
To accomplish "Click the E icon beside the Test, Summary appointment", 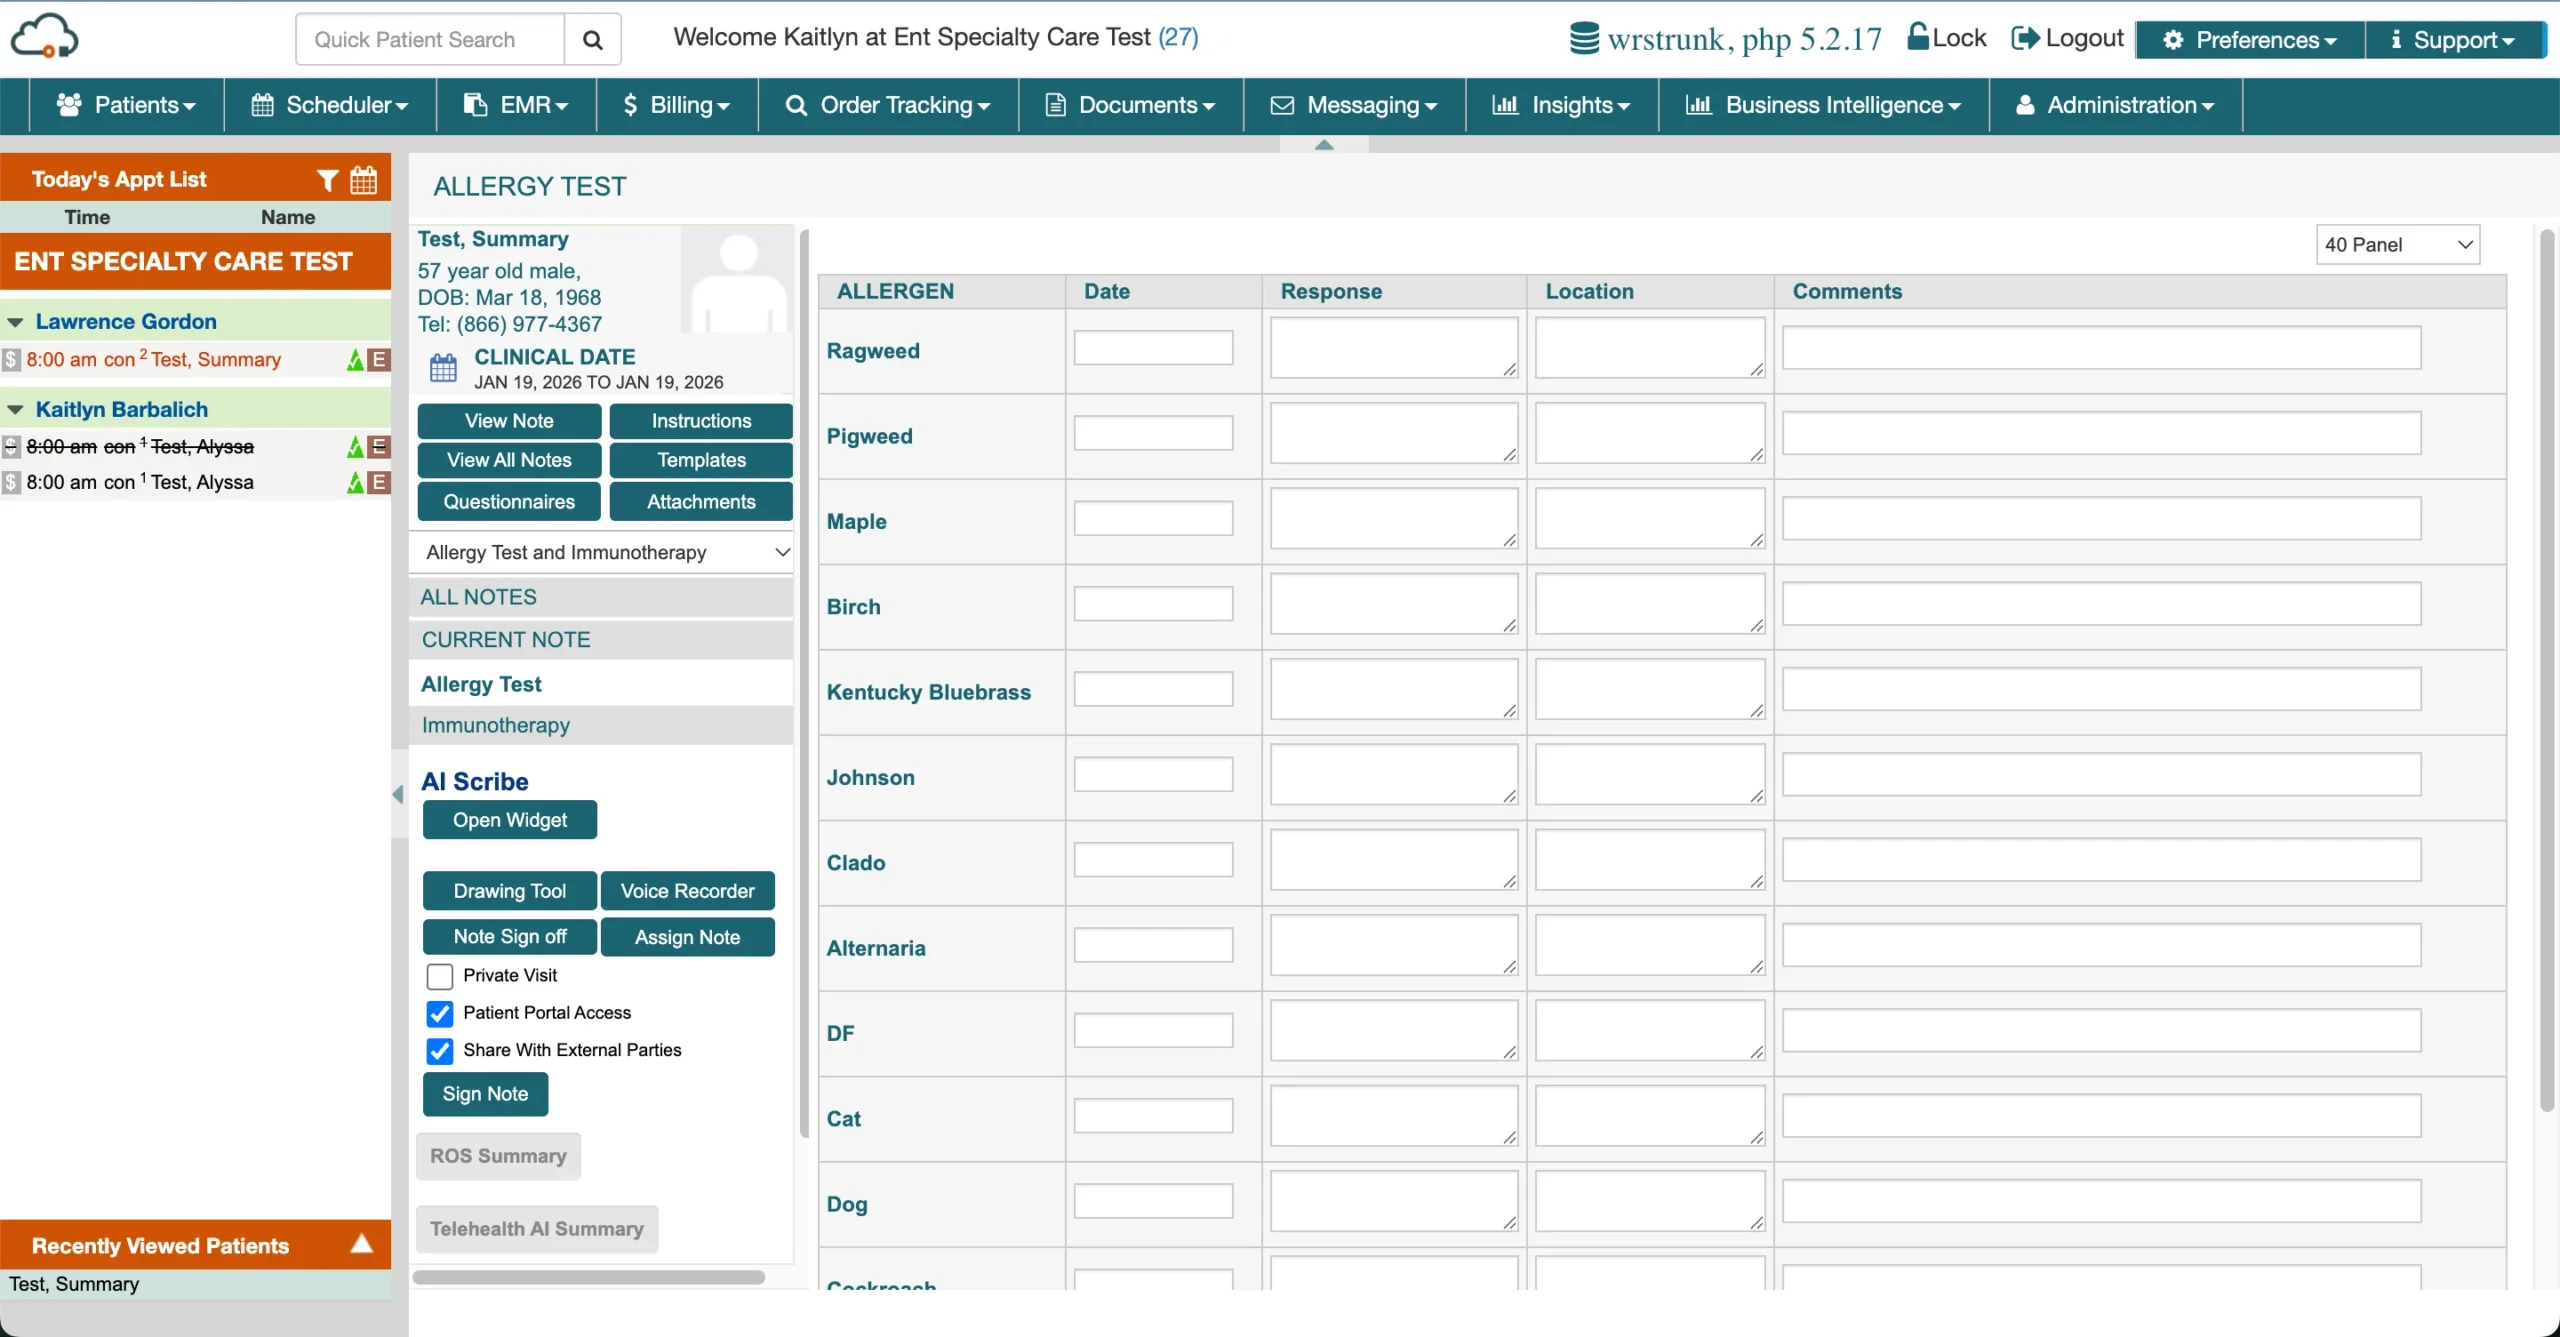I will [380, 359].
